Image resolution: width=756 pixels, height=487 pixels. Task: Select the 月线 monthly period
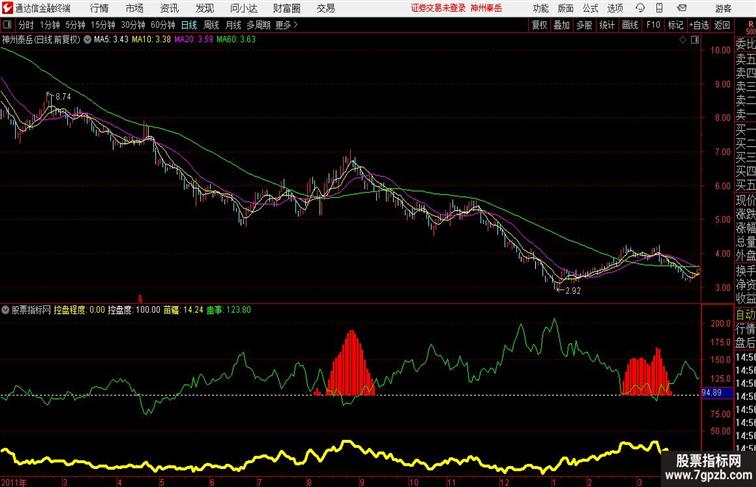pos(233,25)
